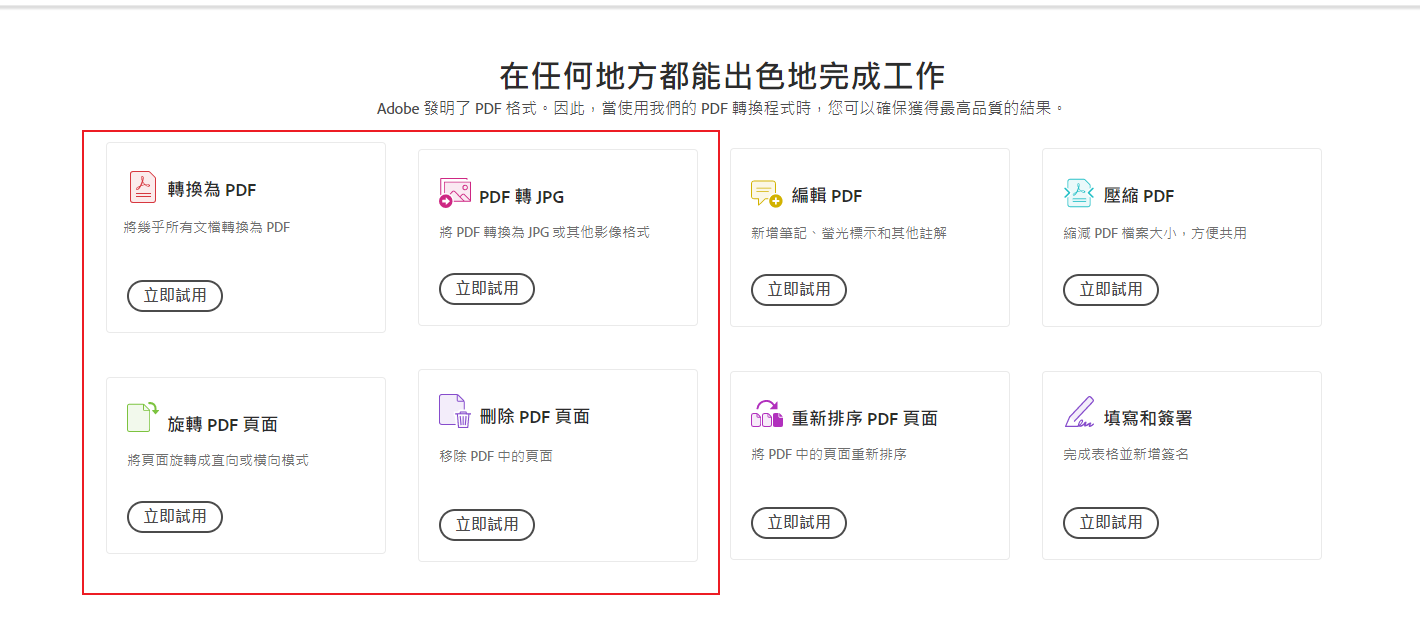Viewport: 1420px width, 625px height.
Task: Click the 重新排序 PDF 頁面 reorder icon
Action: click(767, 414)
